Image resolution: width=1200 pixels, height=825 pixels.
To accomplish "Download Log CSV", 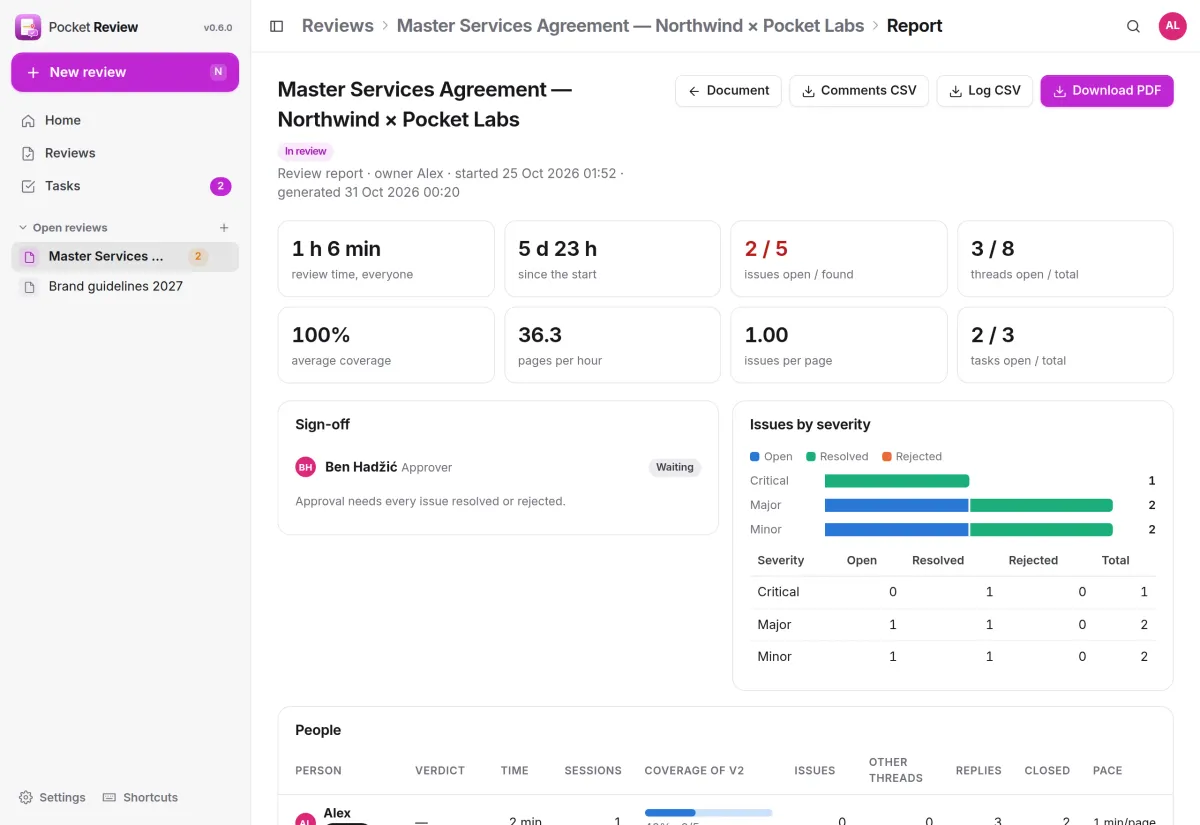I will click(985, 90).
